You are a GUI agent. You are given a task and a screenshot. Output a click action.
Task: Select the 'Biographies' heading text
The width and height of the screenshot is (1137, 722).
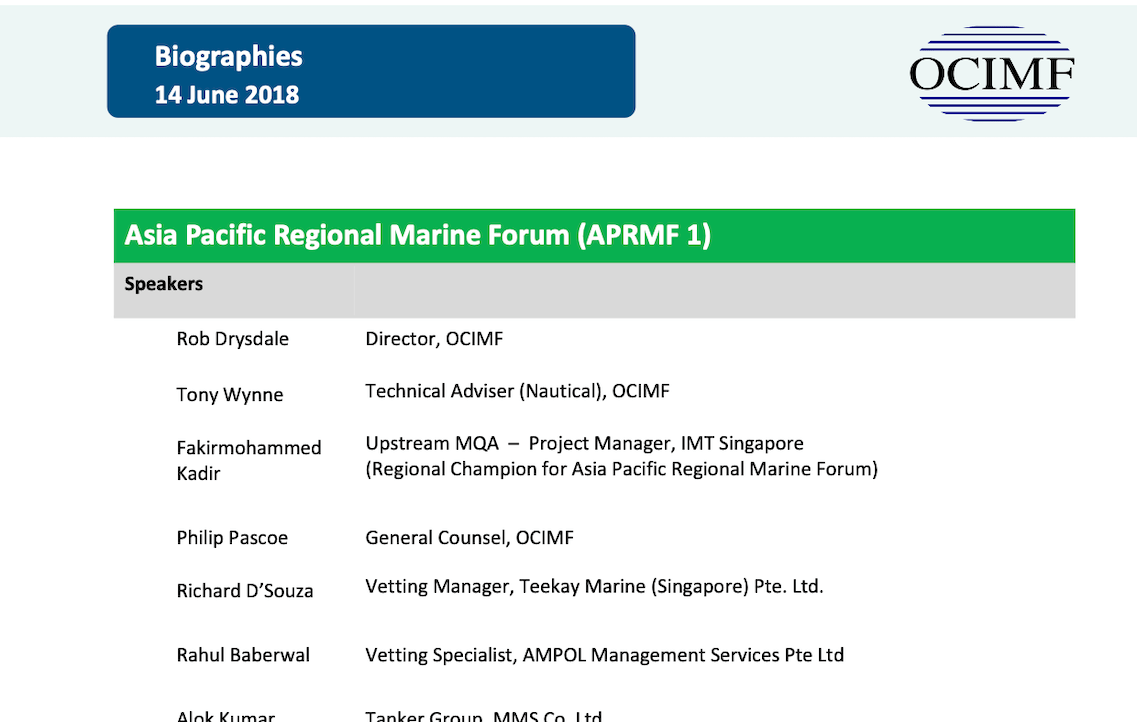(228, 56)
